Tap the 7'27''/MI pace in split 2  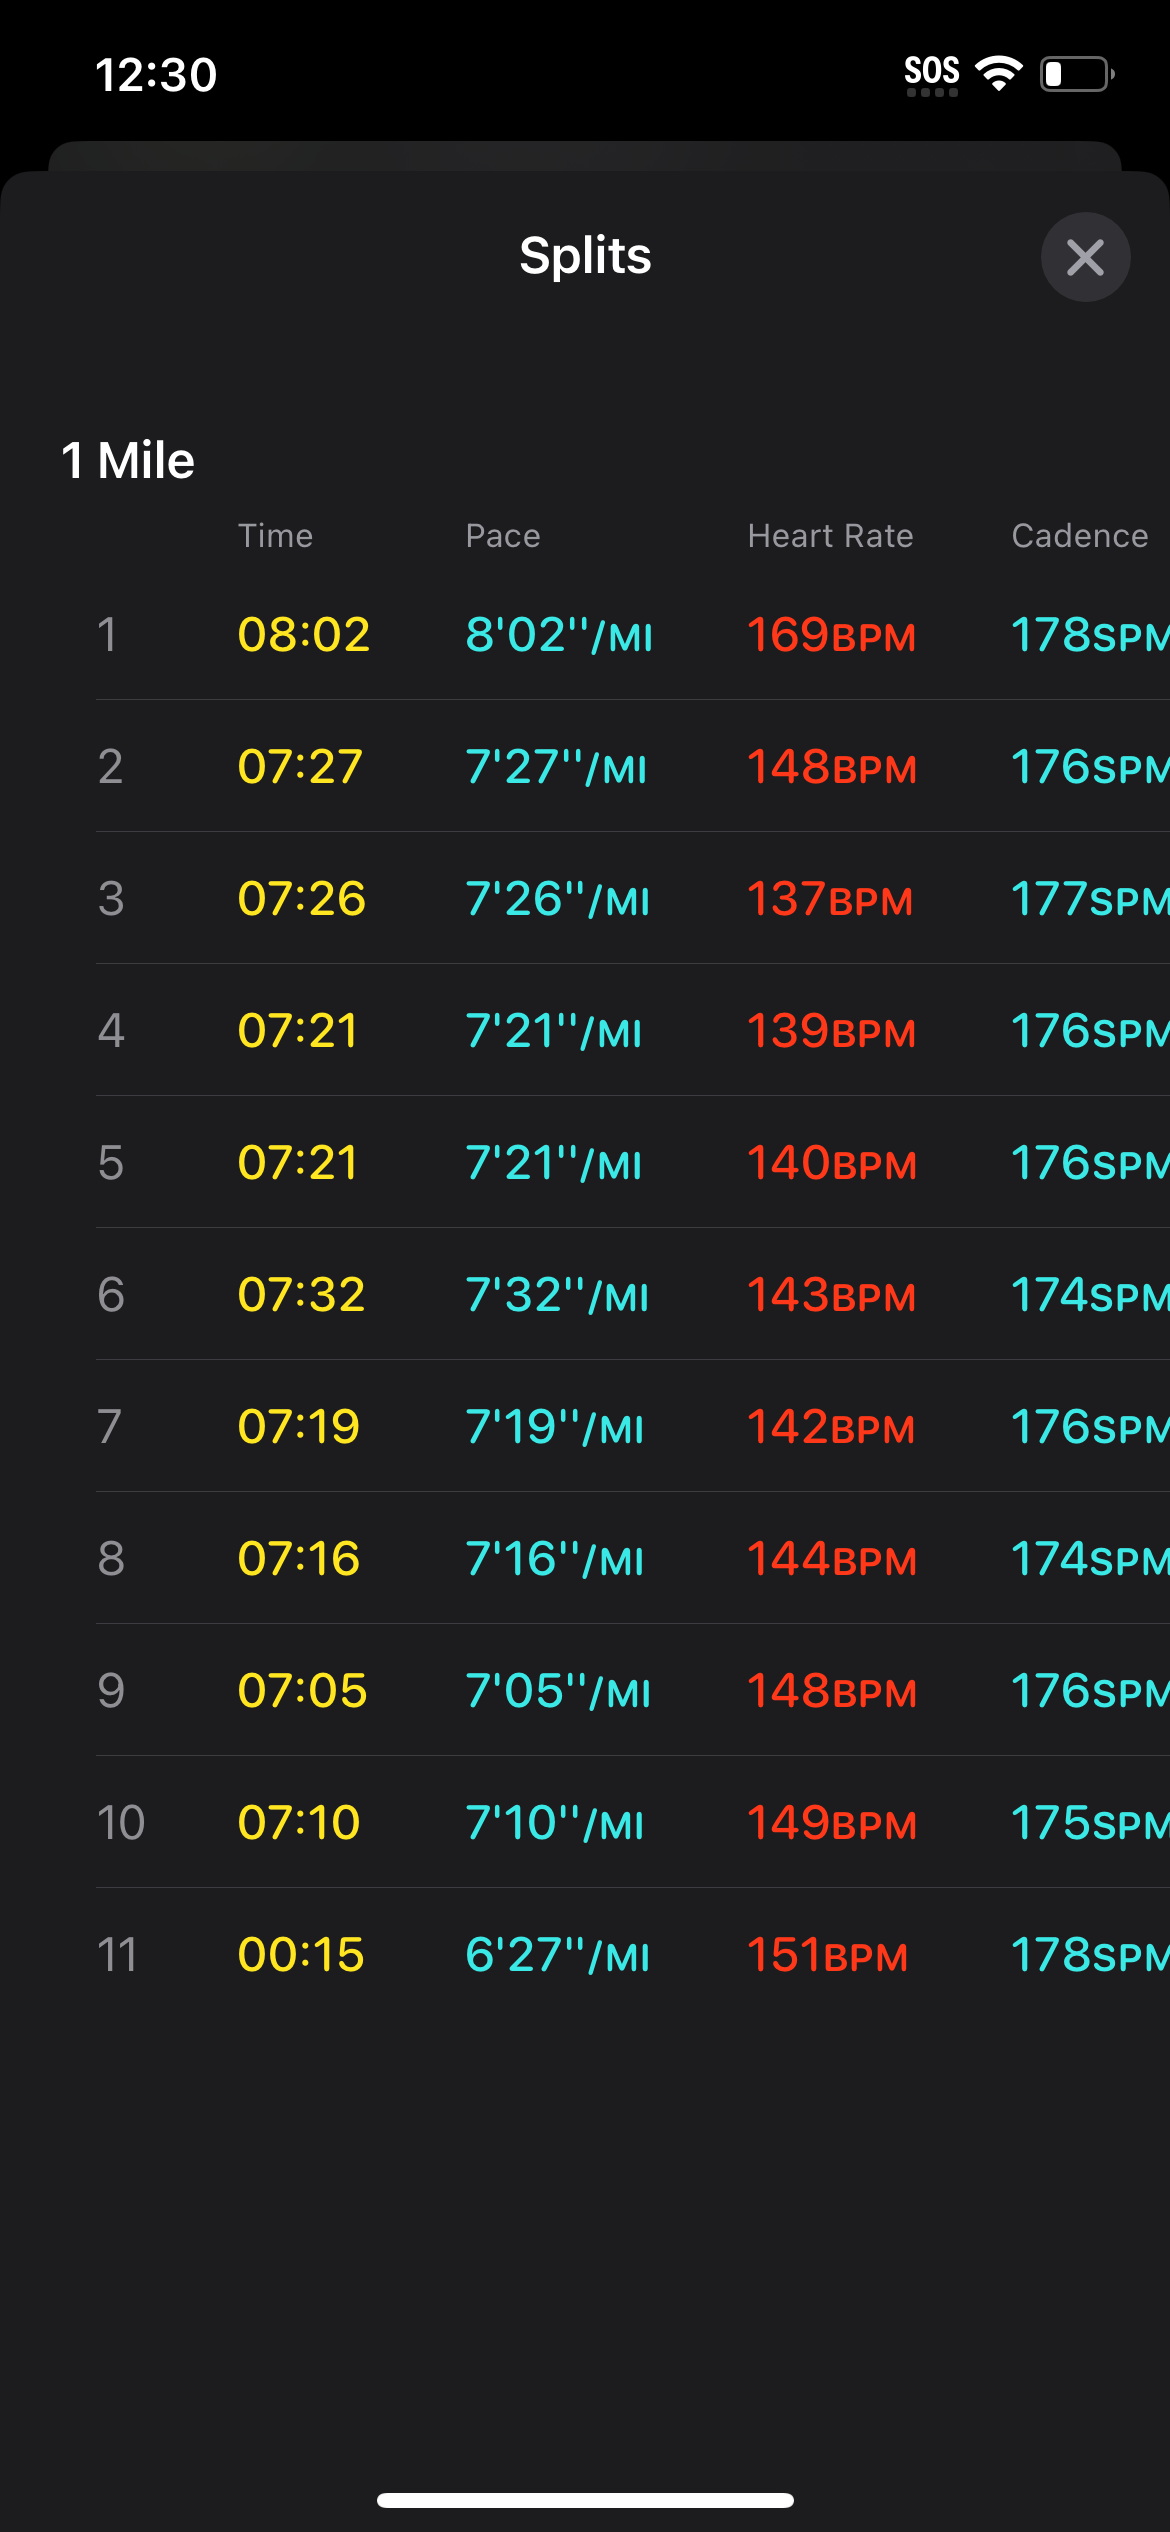click(556, 767)
